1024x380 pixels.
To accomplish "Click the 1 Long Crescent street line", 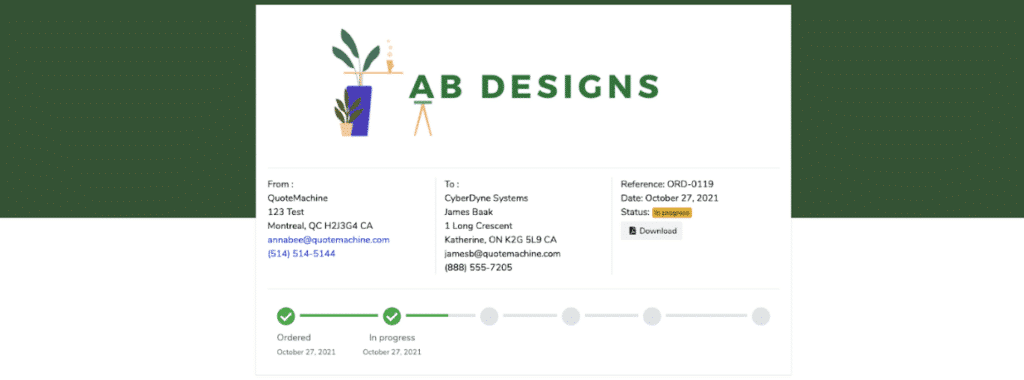I will [x=478, y=226].
